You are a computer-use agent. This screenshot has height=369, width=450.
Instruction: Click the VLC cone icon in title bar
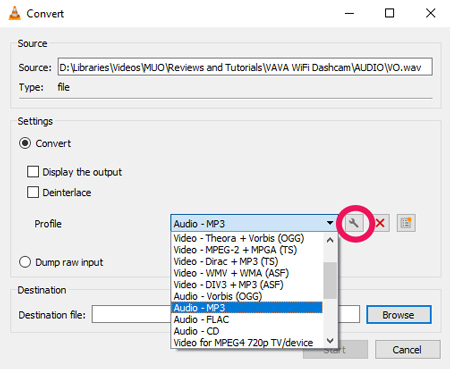pyautogui.click(x=14, y=13)
